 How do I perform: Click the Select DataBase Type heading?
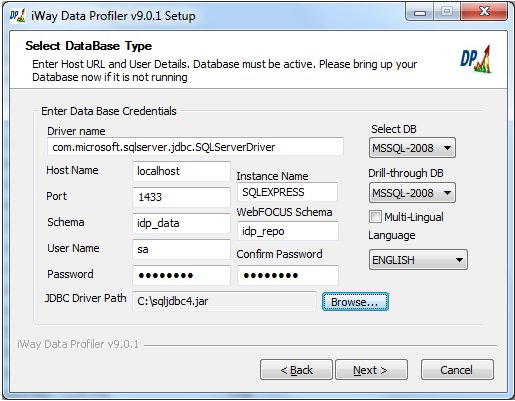tap(88, 46)
